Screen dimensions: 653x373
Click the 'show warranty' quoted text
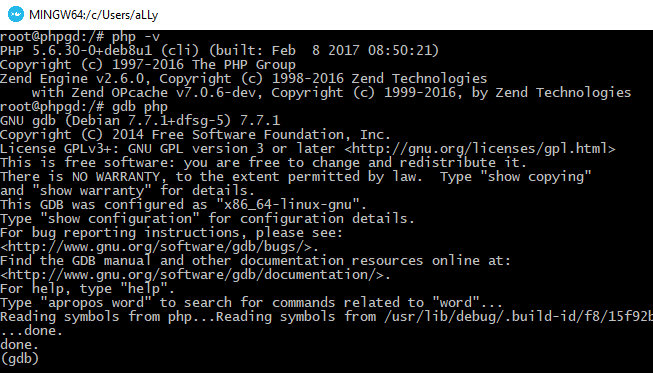[x=92, y=191]
